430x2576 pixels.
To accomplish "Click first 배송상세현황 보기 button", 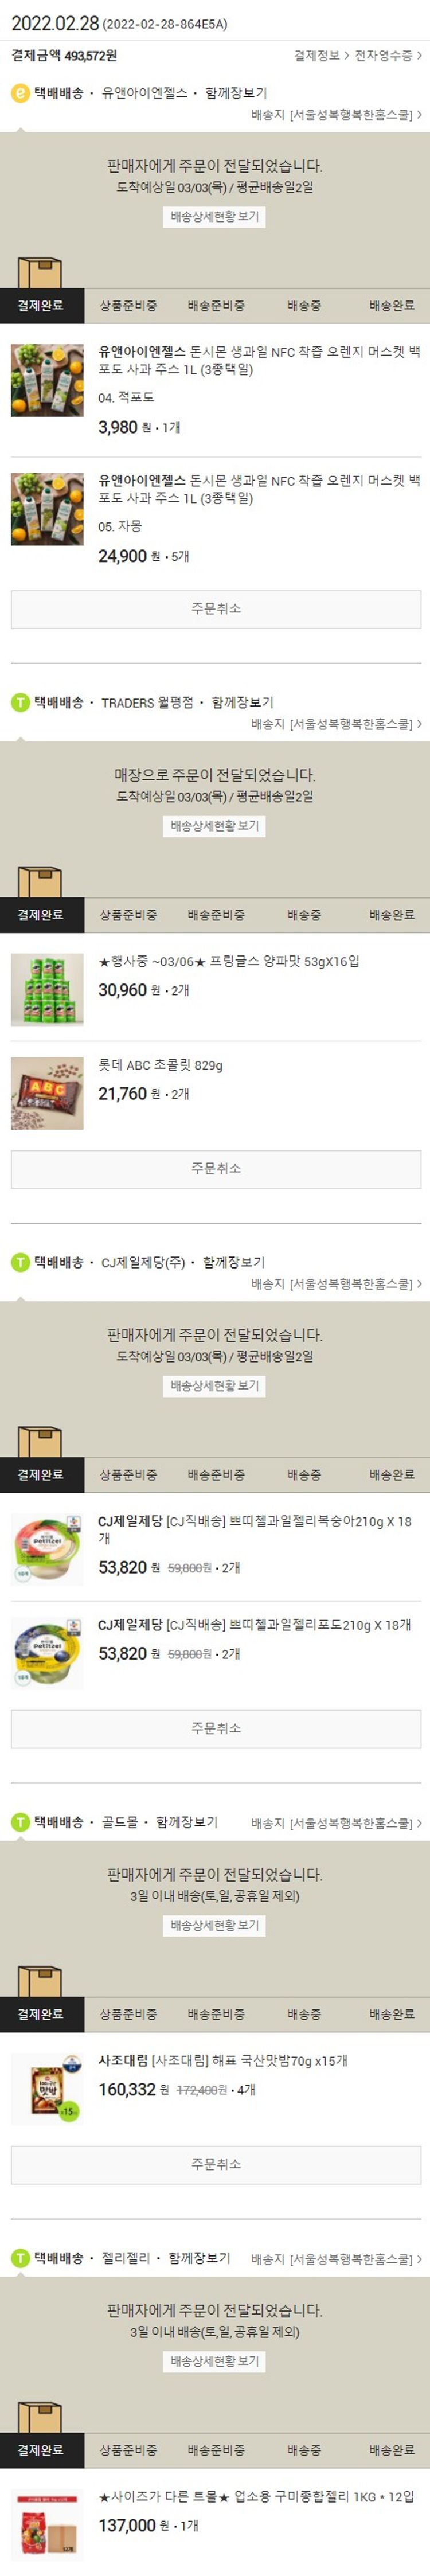I will click(x=214, y=216).
